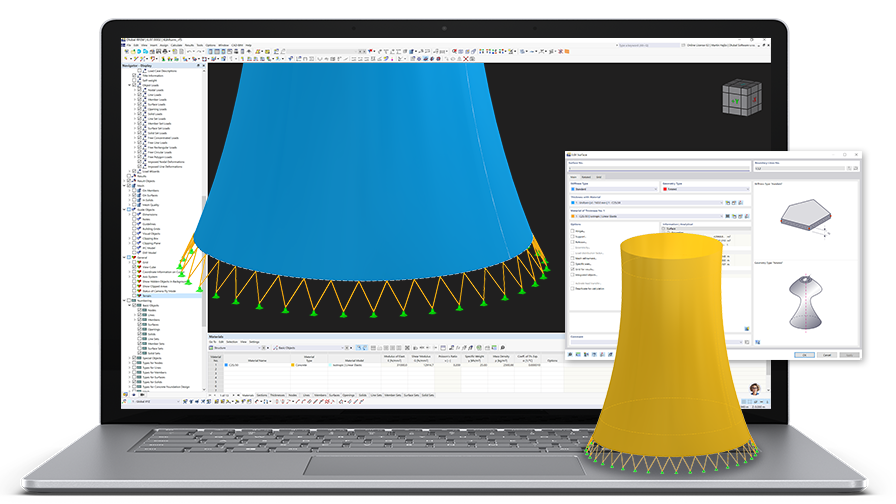Screen dimensions: 896x504
Task: Click comment library icon in Edit Surface dialog
Action: click(747, 342)
